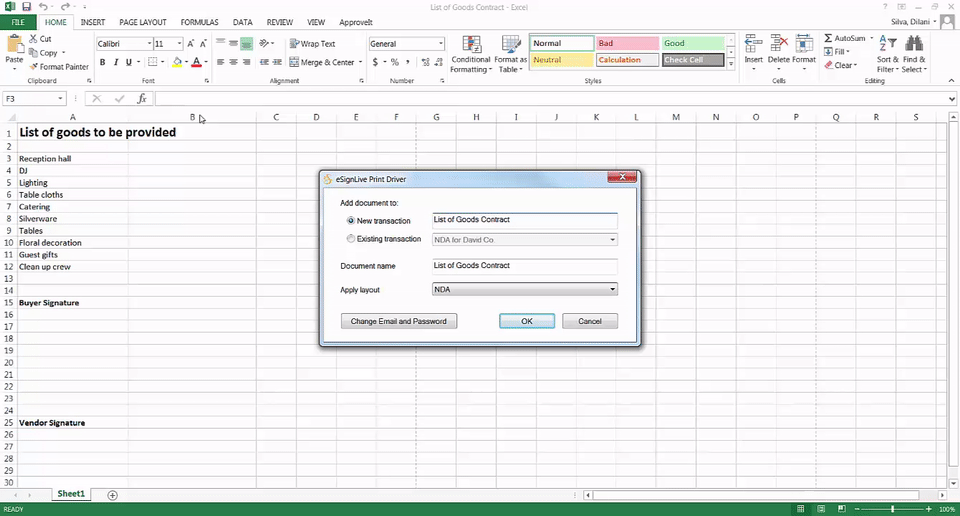Click the Increase Decimal icon

426,62
